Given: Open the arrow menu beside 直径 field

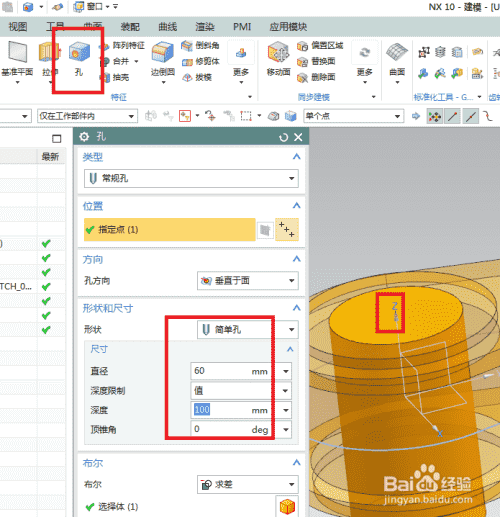Looking at the screenshot, I should coord(286,371).
